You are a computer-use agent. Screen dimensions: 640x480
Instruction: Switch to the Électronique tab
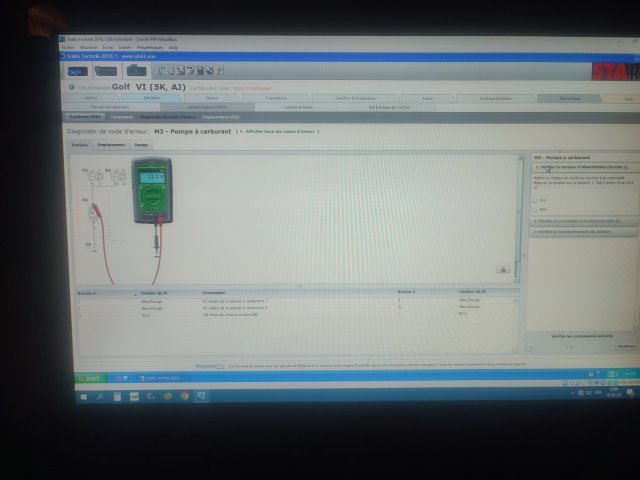click(569, 98)
